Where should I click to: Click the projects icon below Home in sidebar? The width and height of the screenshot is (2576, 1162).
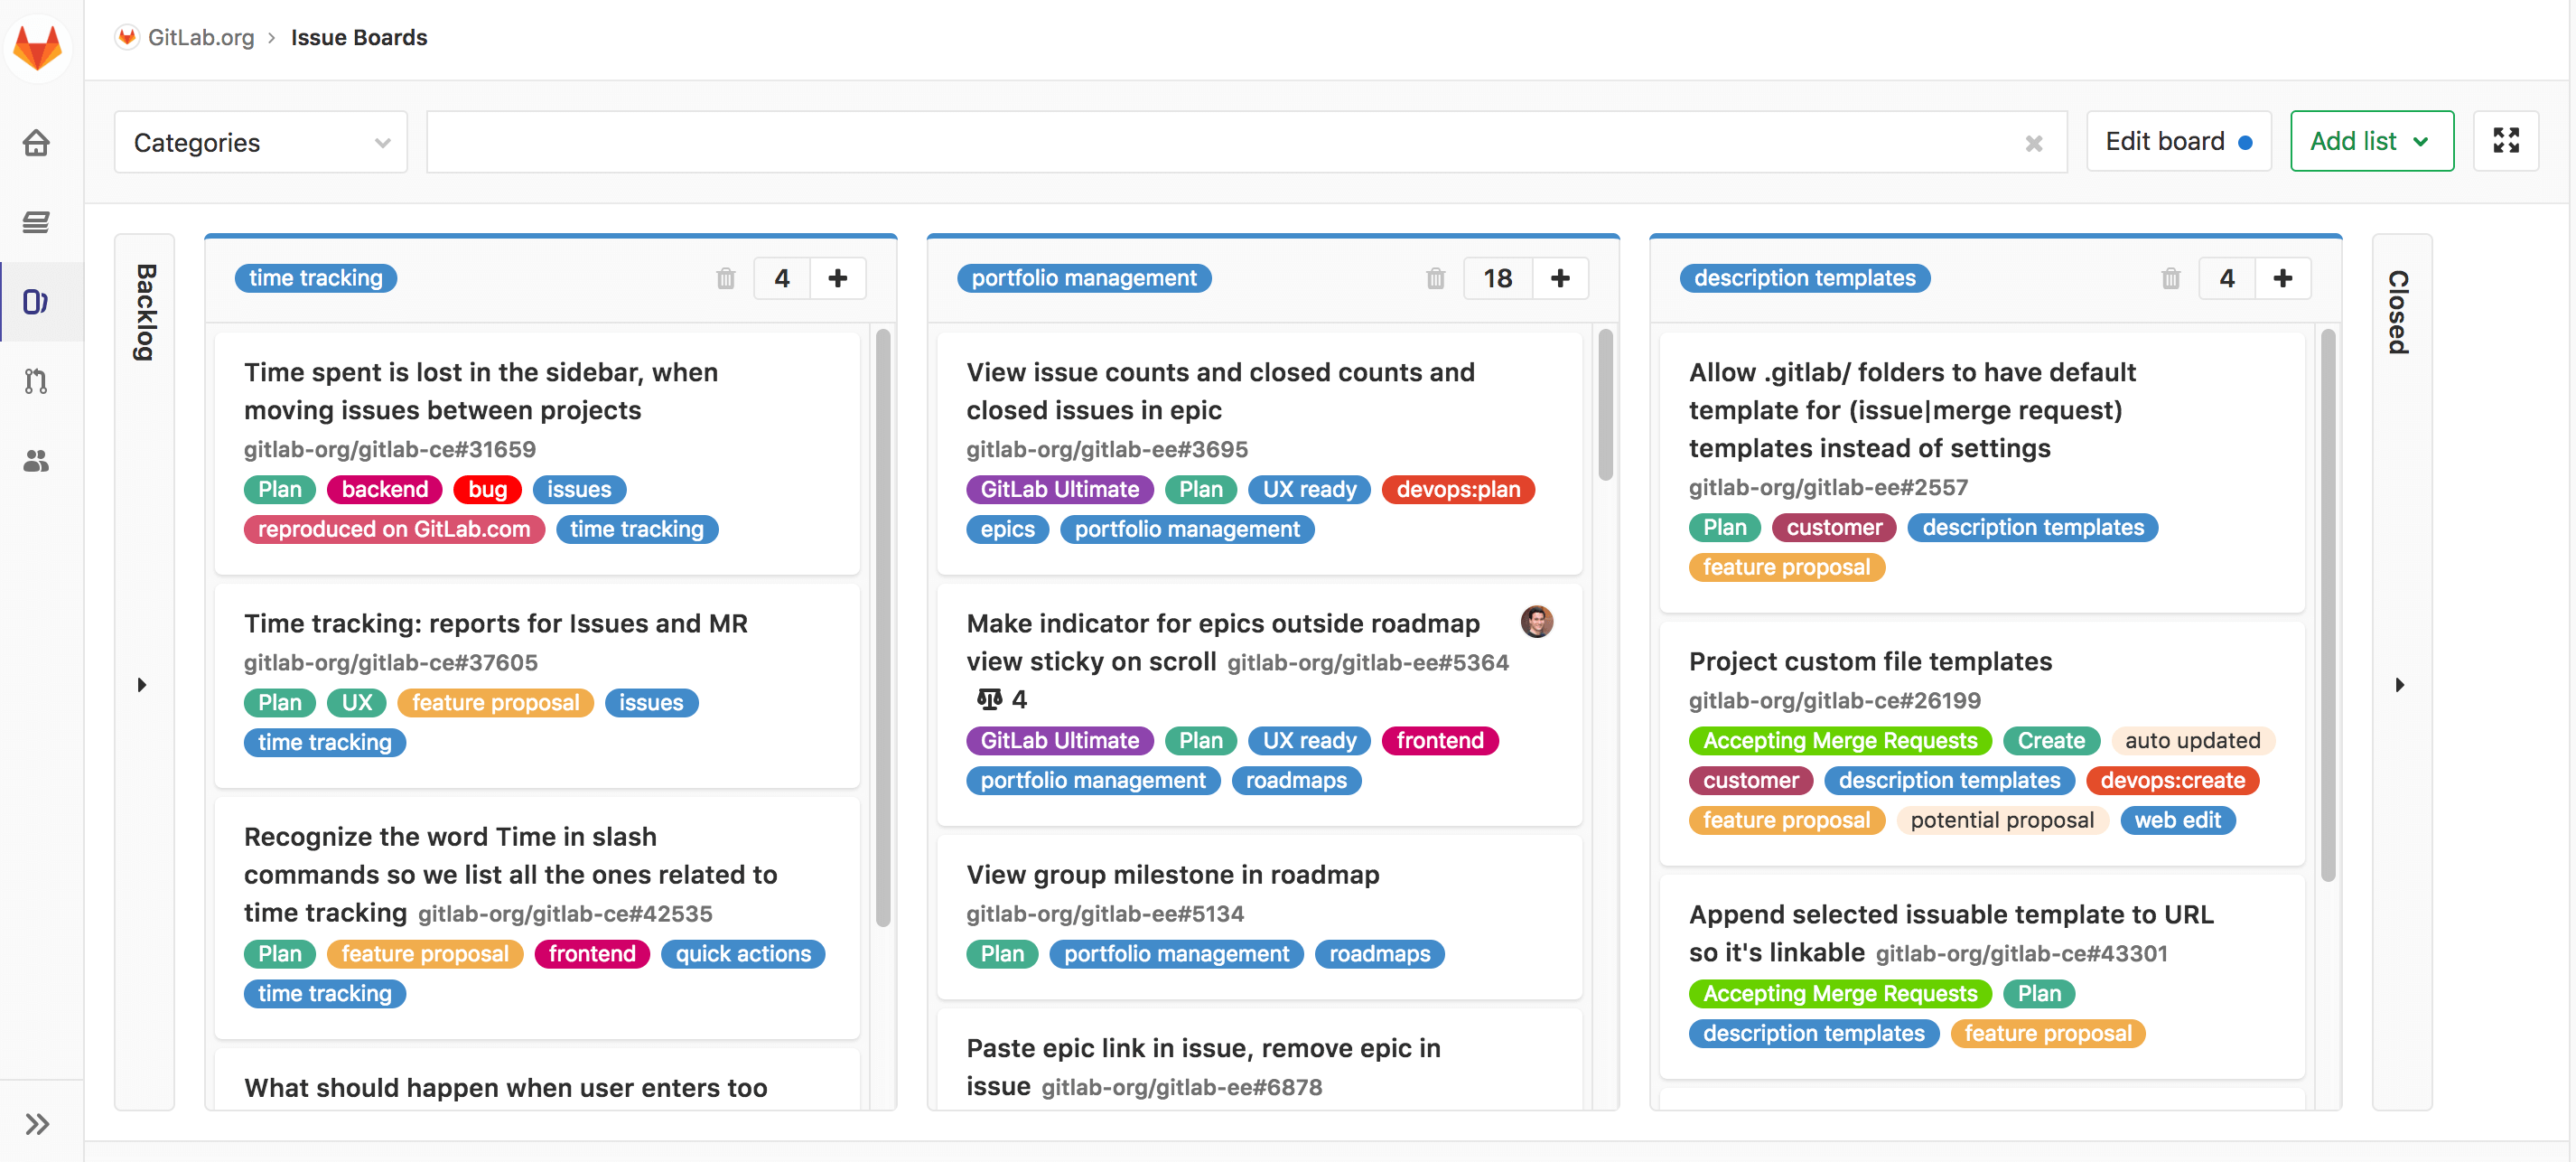point(37,222)
